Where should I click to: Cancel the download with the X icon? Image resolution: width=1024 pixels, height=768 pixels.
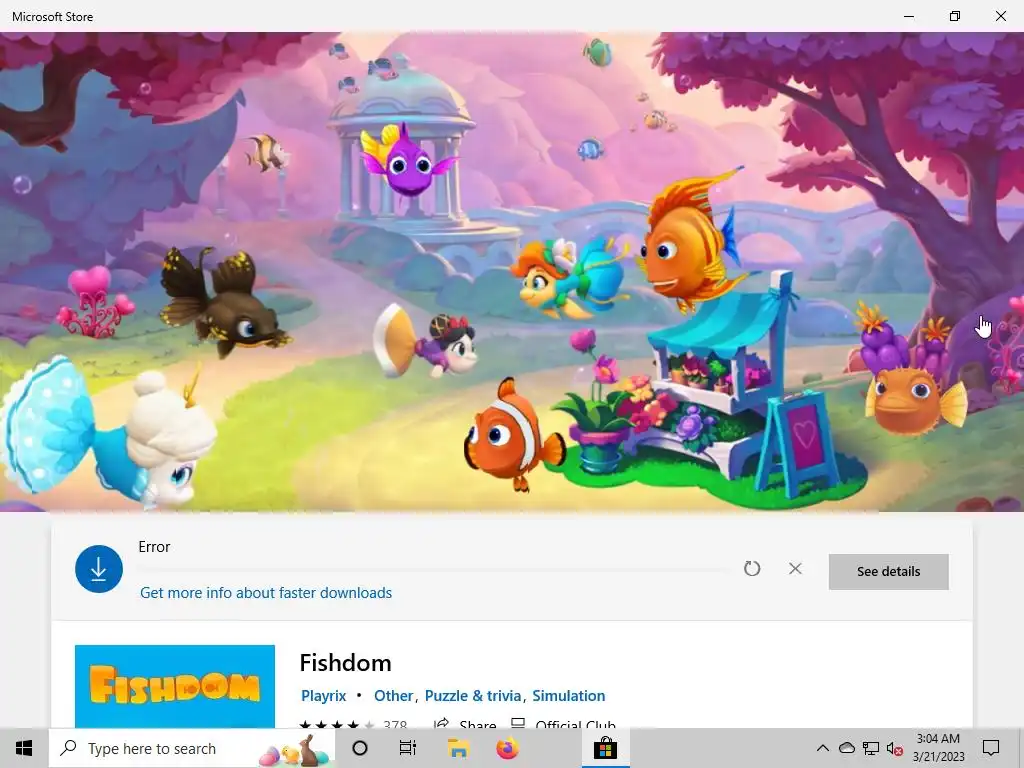795,569
